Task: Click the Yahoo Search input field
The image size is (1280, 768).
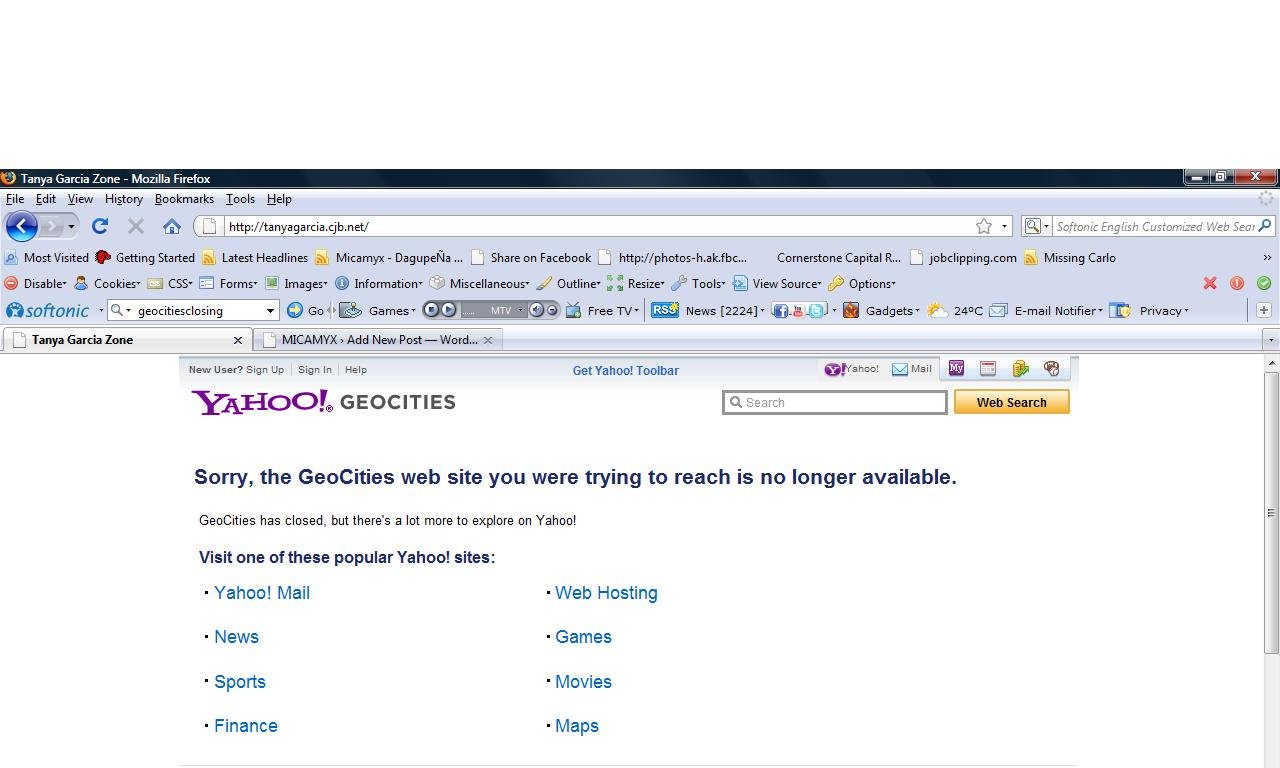Action: pos(835,402)
